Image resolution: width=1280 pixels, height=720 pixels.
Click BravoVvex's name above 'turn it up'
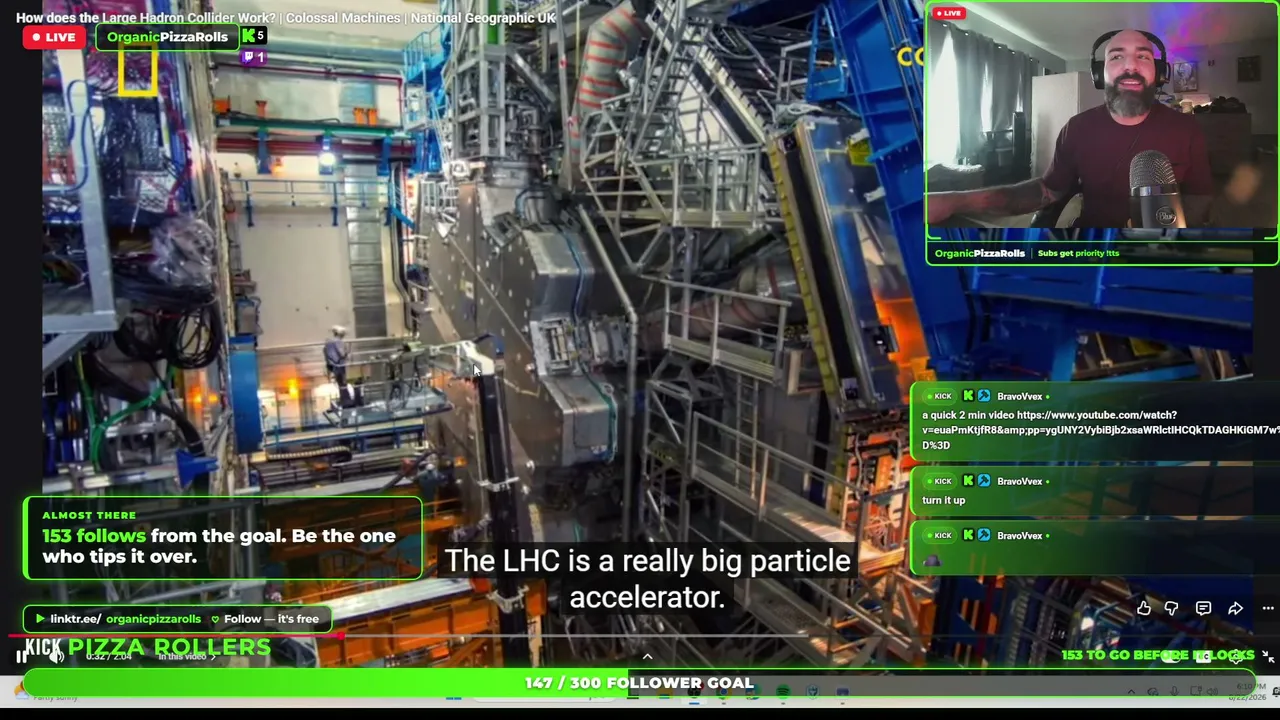1020,481
